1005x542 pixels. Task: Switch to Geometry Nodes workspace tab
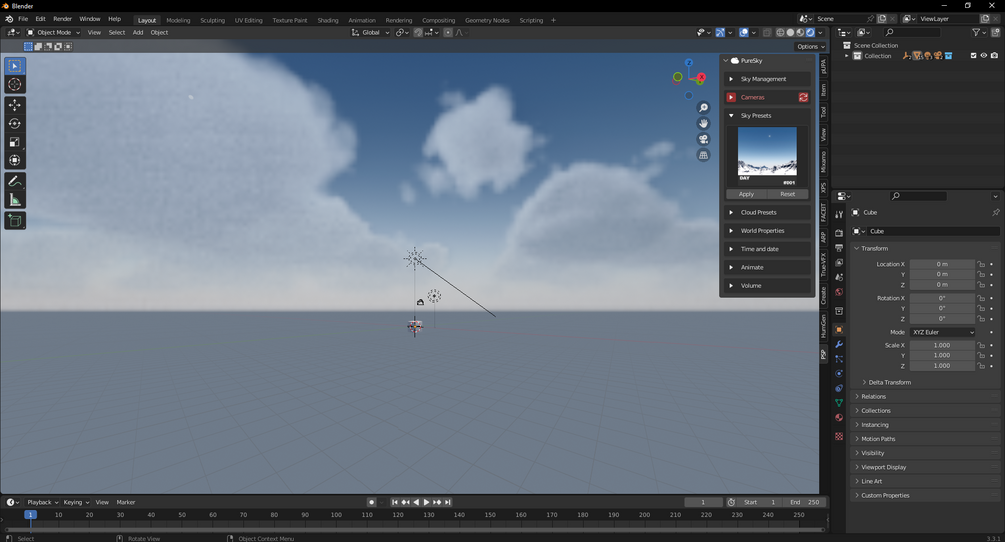(x=487, y=20)
